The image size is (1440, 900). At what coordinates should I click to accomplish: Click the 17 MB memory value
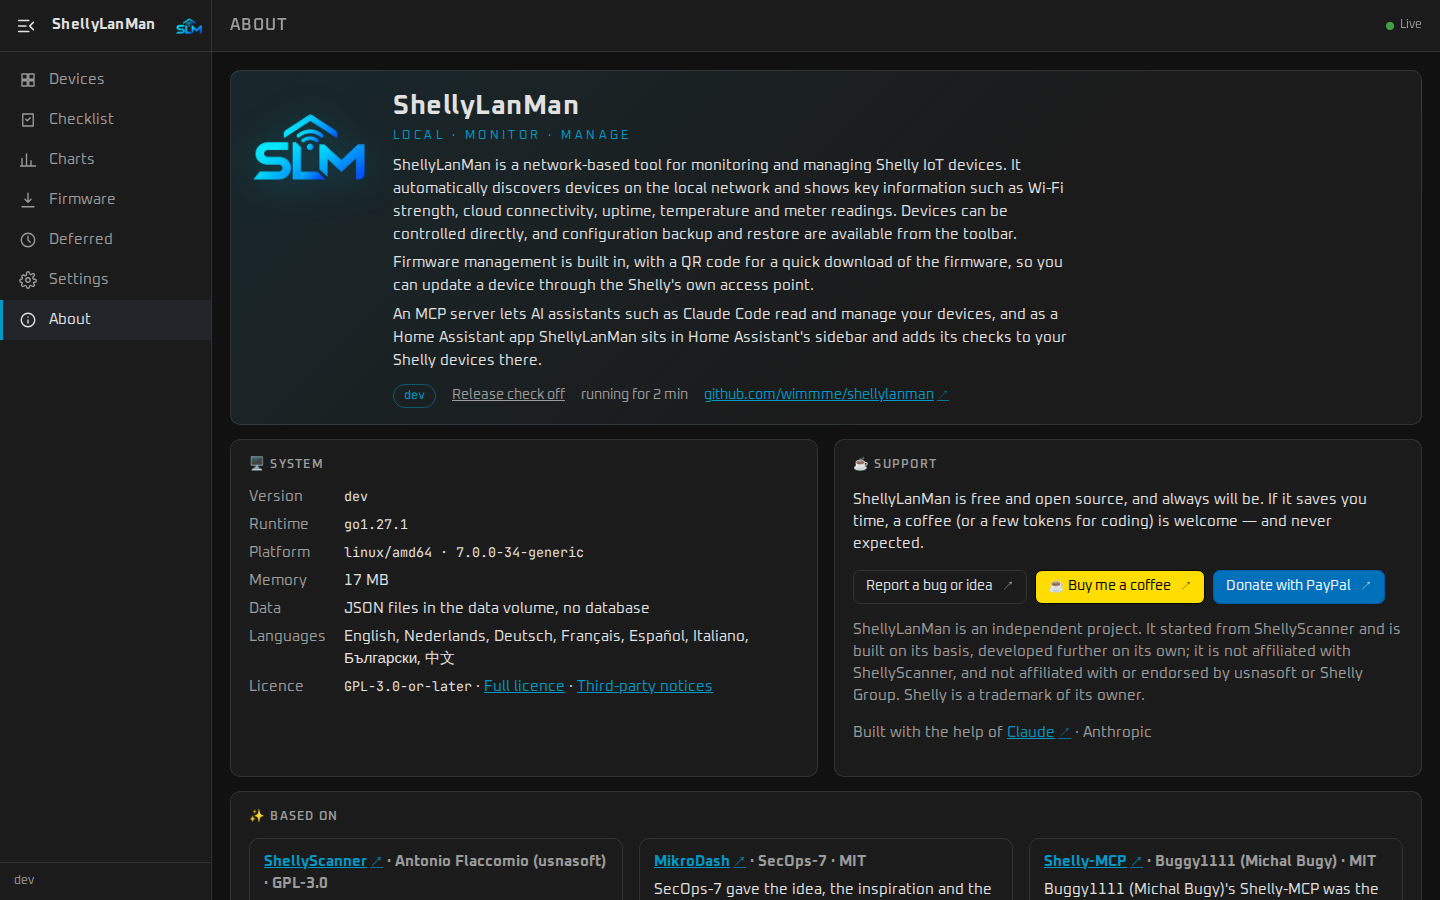click(366, 580)
